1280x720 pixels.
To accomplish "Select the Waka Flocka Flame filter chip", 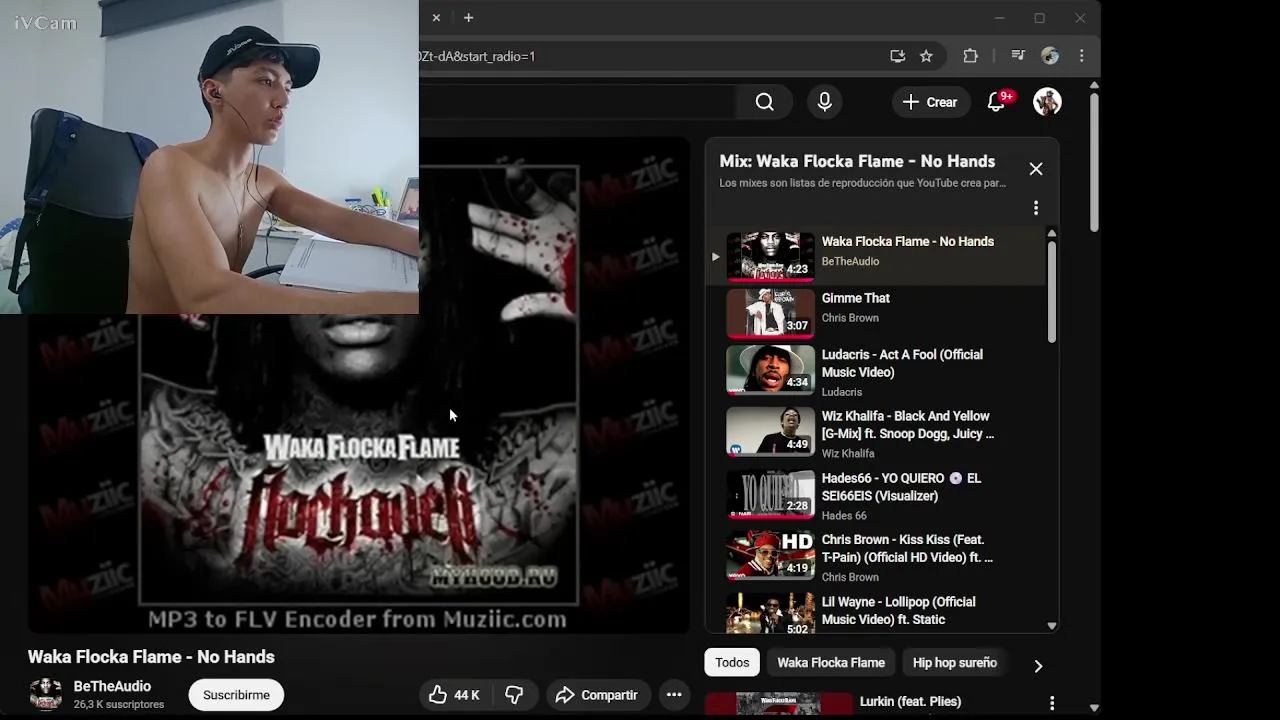I will (x=831, y=663).
